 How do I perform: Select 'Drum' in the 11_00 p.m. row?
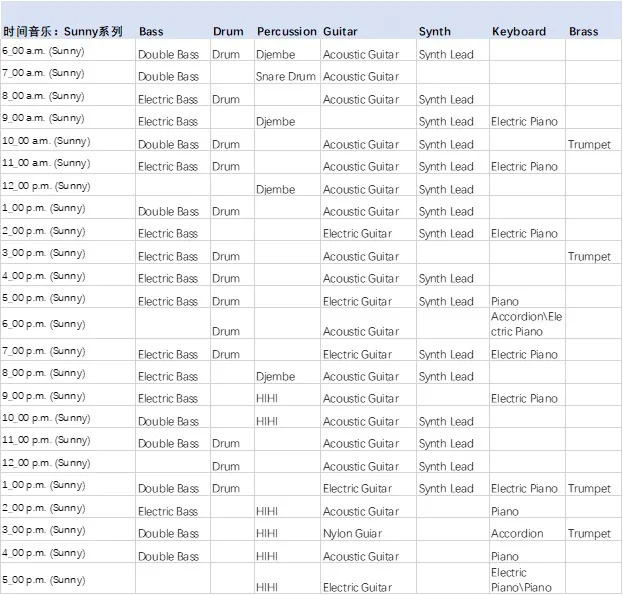(x=226, y=443)
